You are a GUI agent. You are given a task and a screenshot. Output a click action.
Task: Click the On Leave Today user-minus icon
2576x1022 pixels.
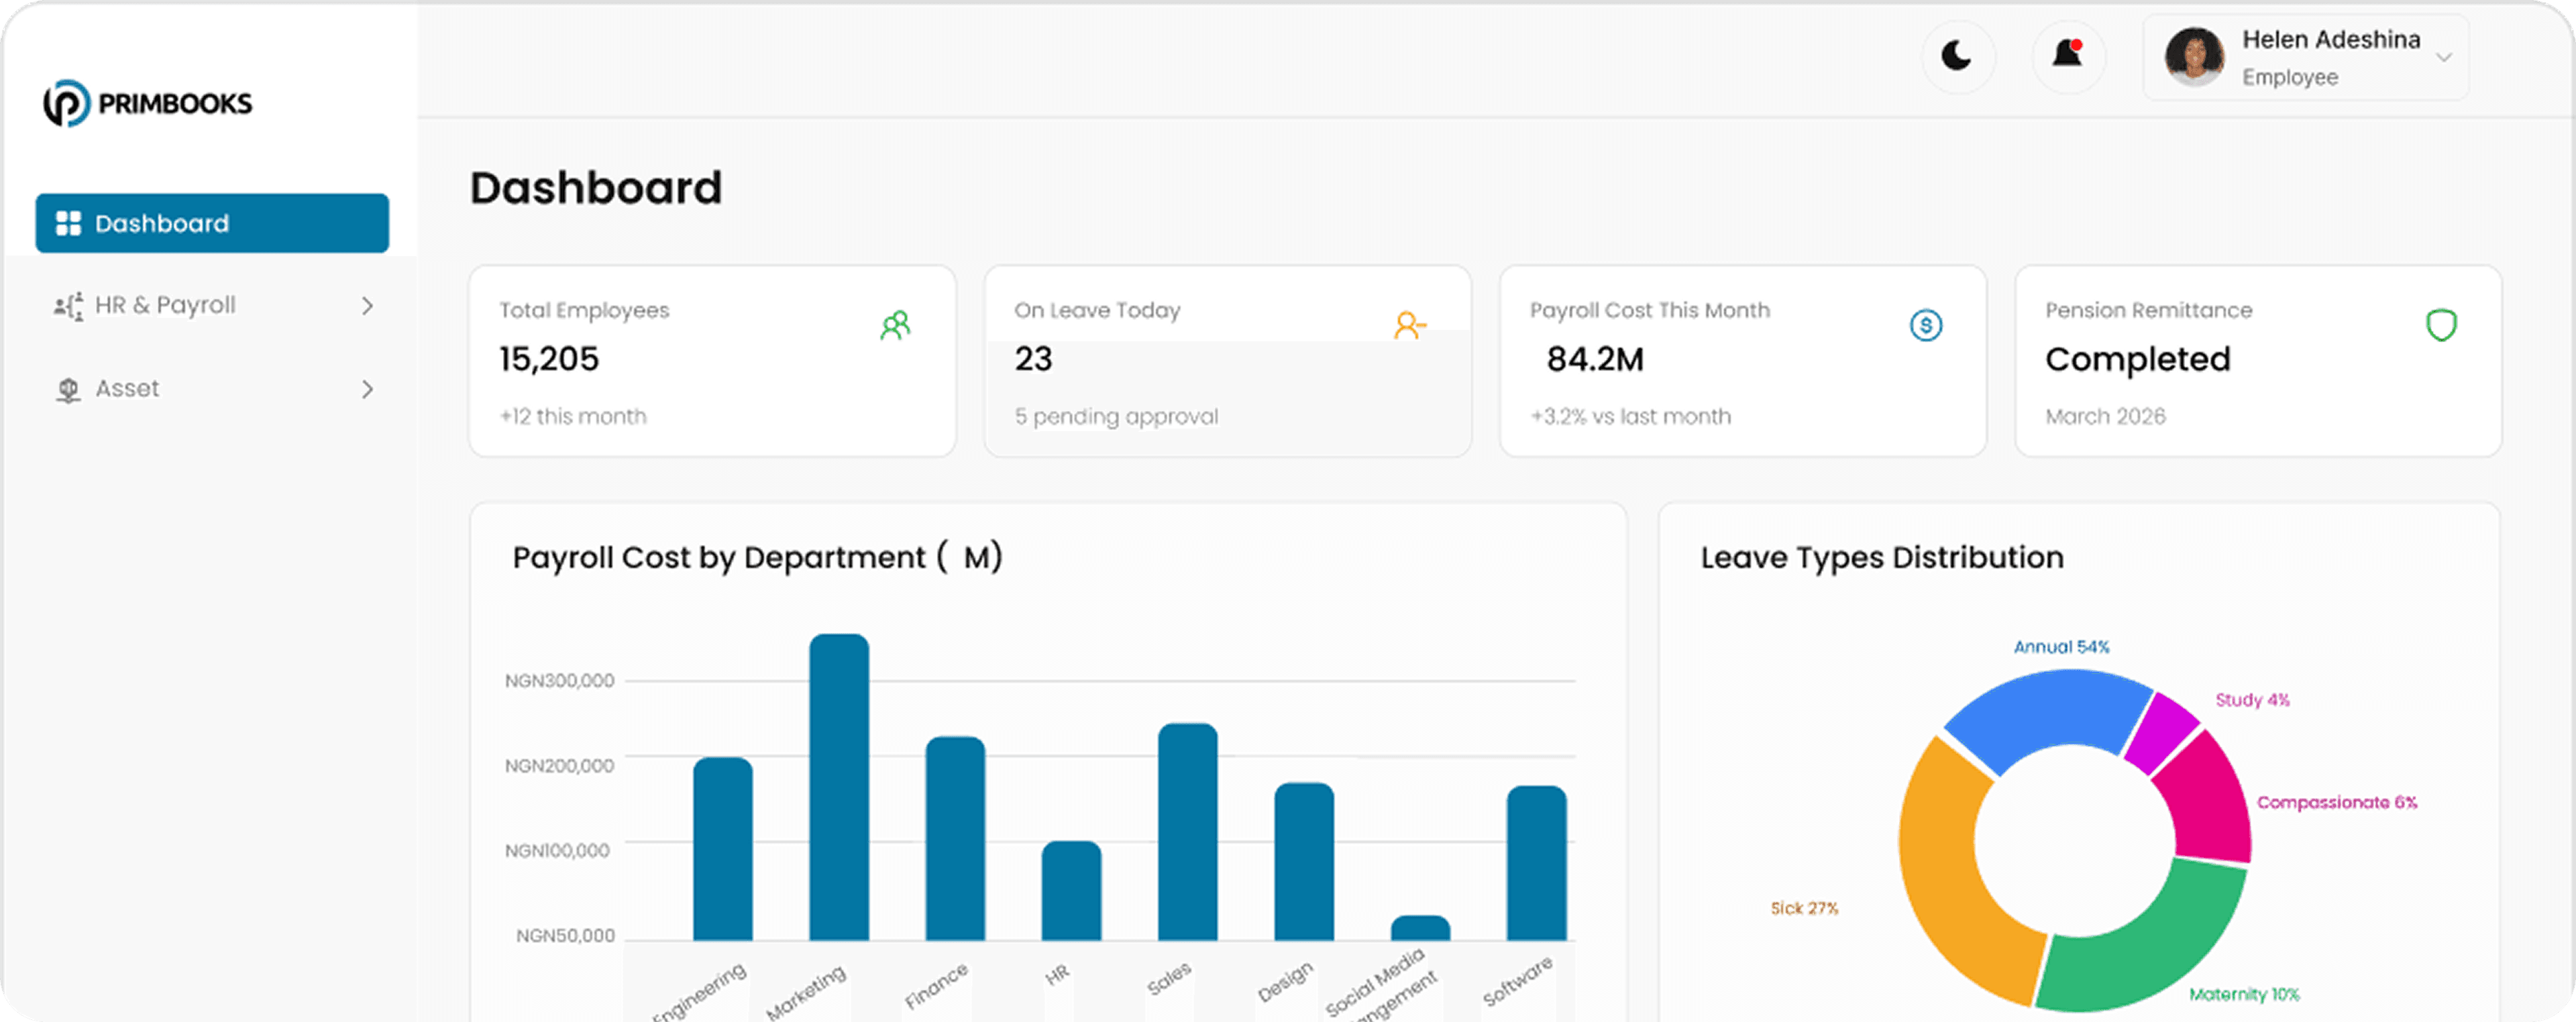coord(1410,325)
